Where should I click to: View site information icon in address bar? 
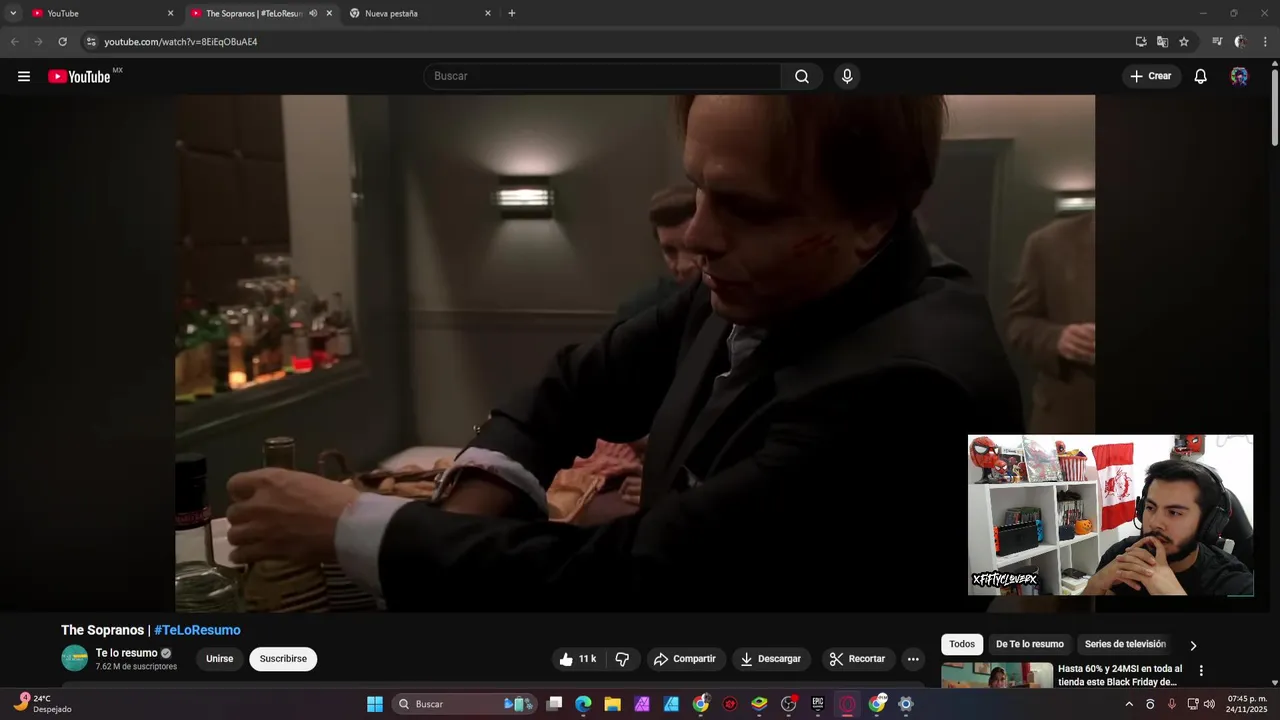pyautogui.click(x=91, y=42)
